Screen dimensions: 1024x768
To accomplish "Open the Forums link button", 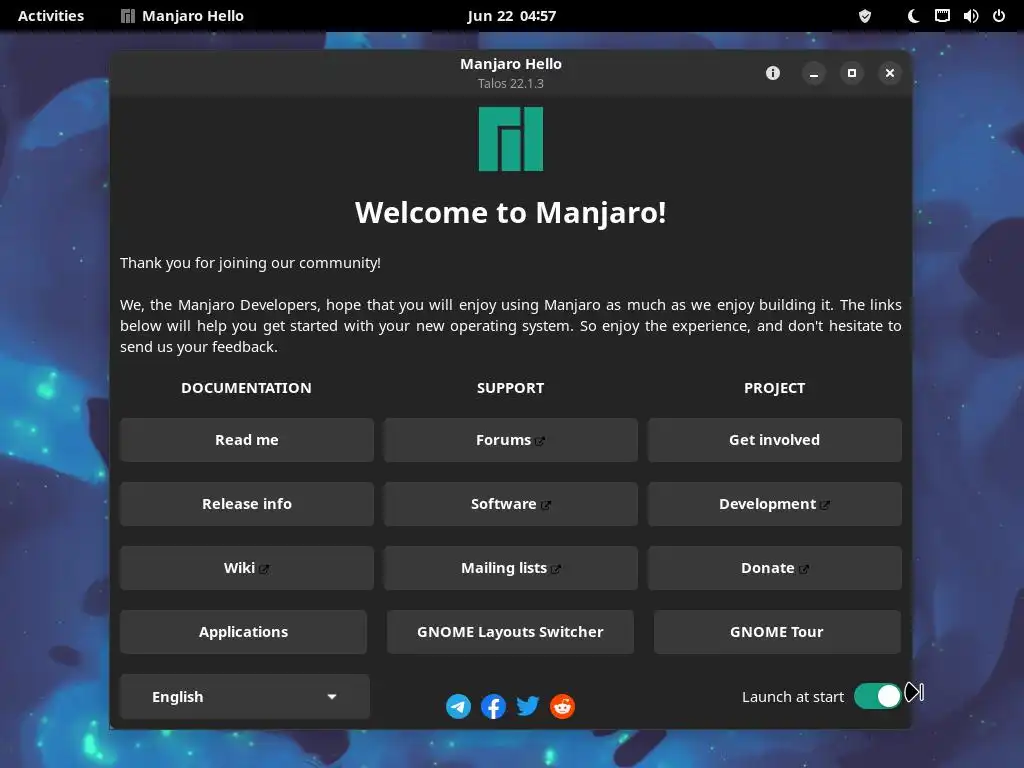I will (x=511, y=440).
